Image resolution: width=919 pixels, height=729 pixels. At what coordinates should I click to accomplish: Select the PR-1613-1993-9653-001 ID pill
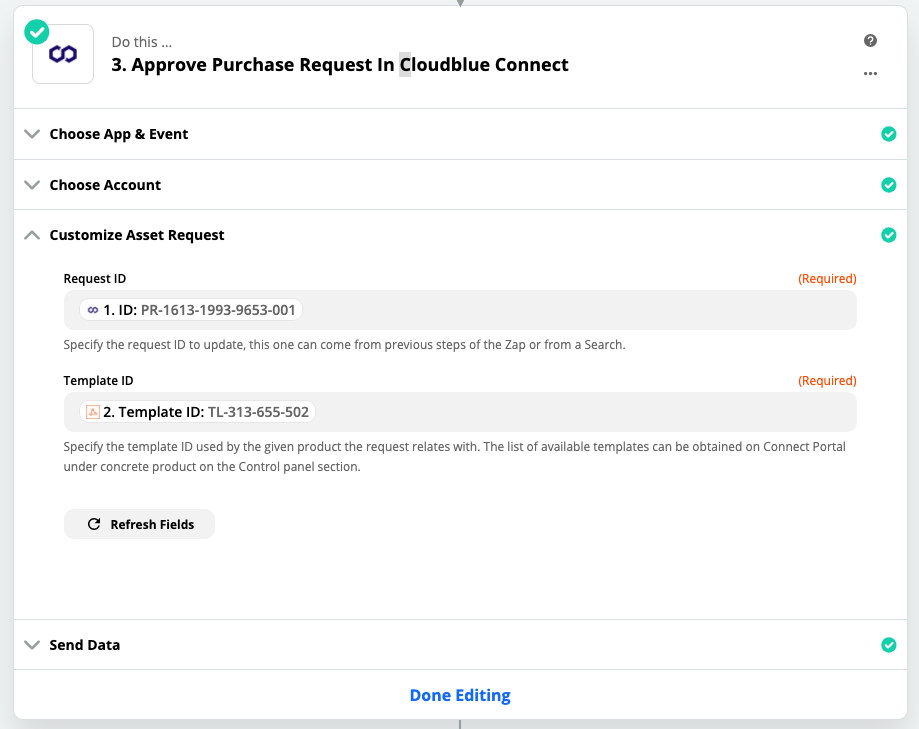tap(191, 310)
